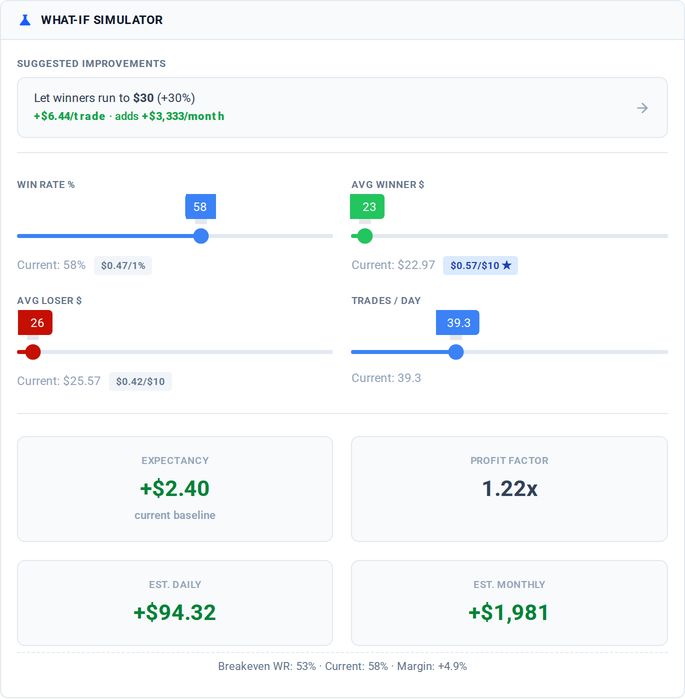Click the 39.3 trades per day bubble
The width and height of the screenshot is (685, 699).
458,322
